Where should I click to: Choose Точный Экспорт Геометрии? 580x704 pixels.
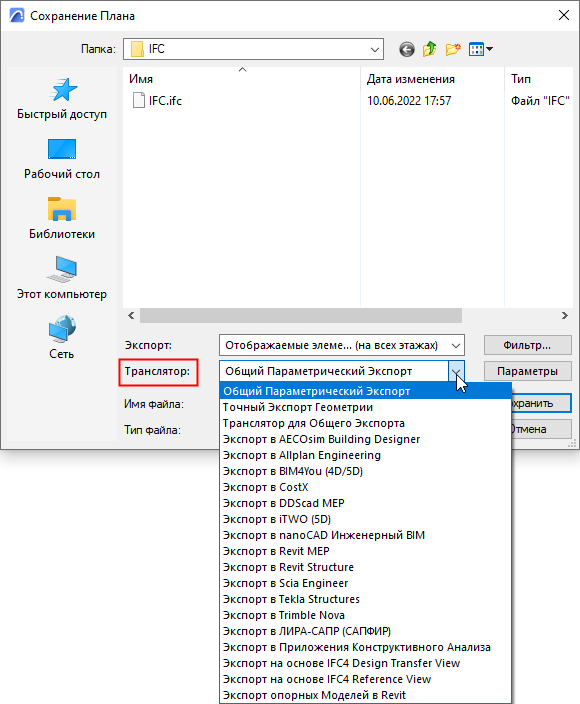click(365, 407)
